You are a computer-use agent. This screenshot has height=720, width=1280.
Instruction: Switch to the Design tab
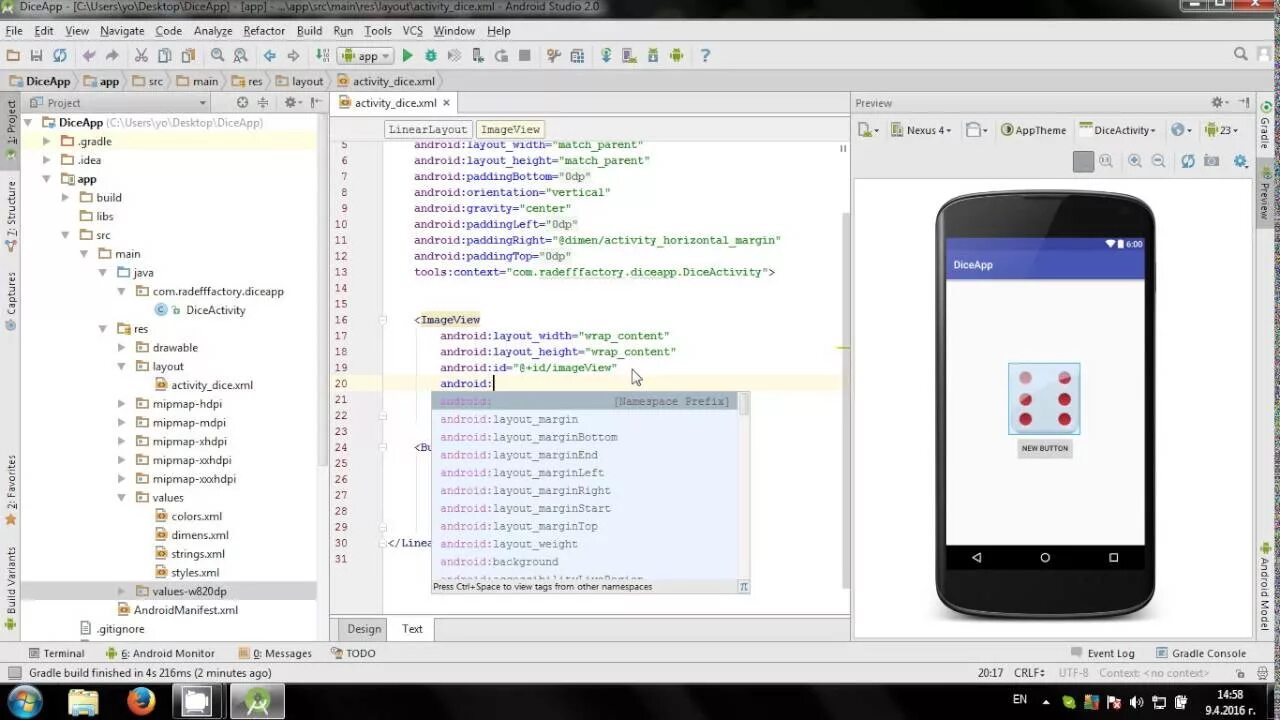(364, 629)
